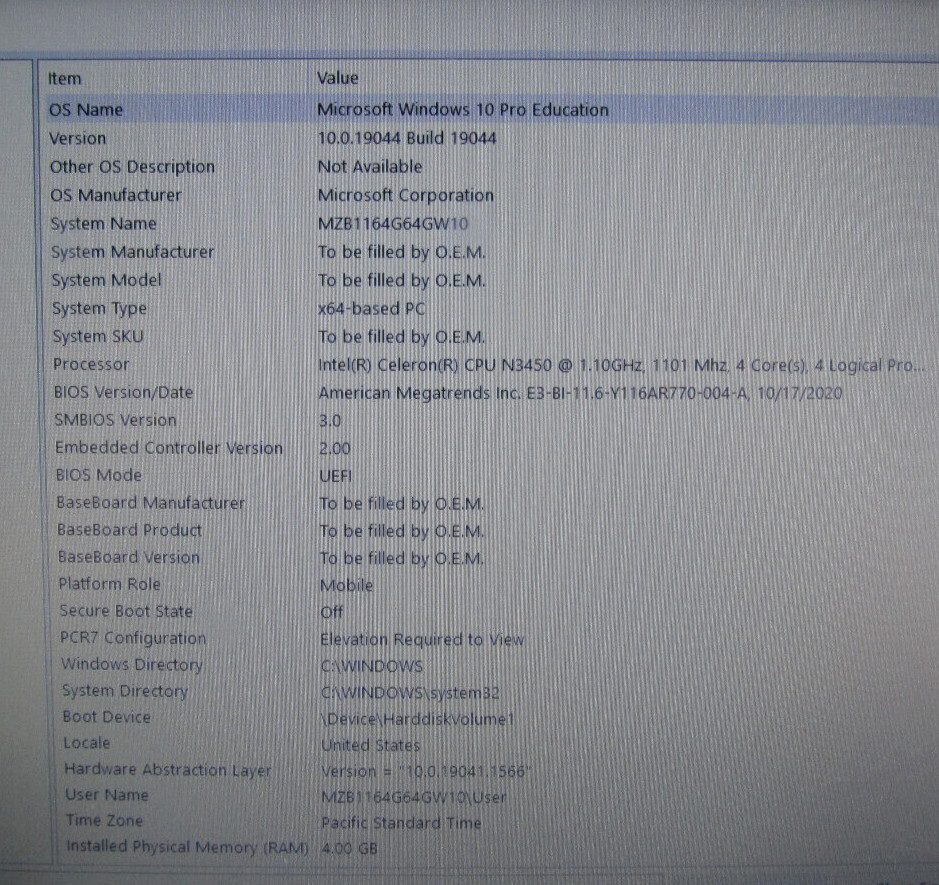Select the 'UEFI' value
This screenshot has height=885, width=939.
click(336, 476)
